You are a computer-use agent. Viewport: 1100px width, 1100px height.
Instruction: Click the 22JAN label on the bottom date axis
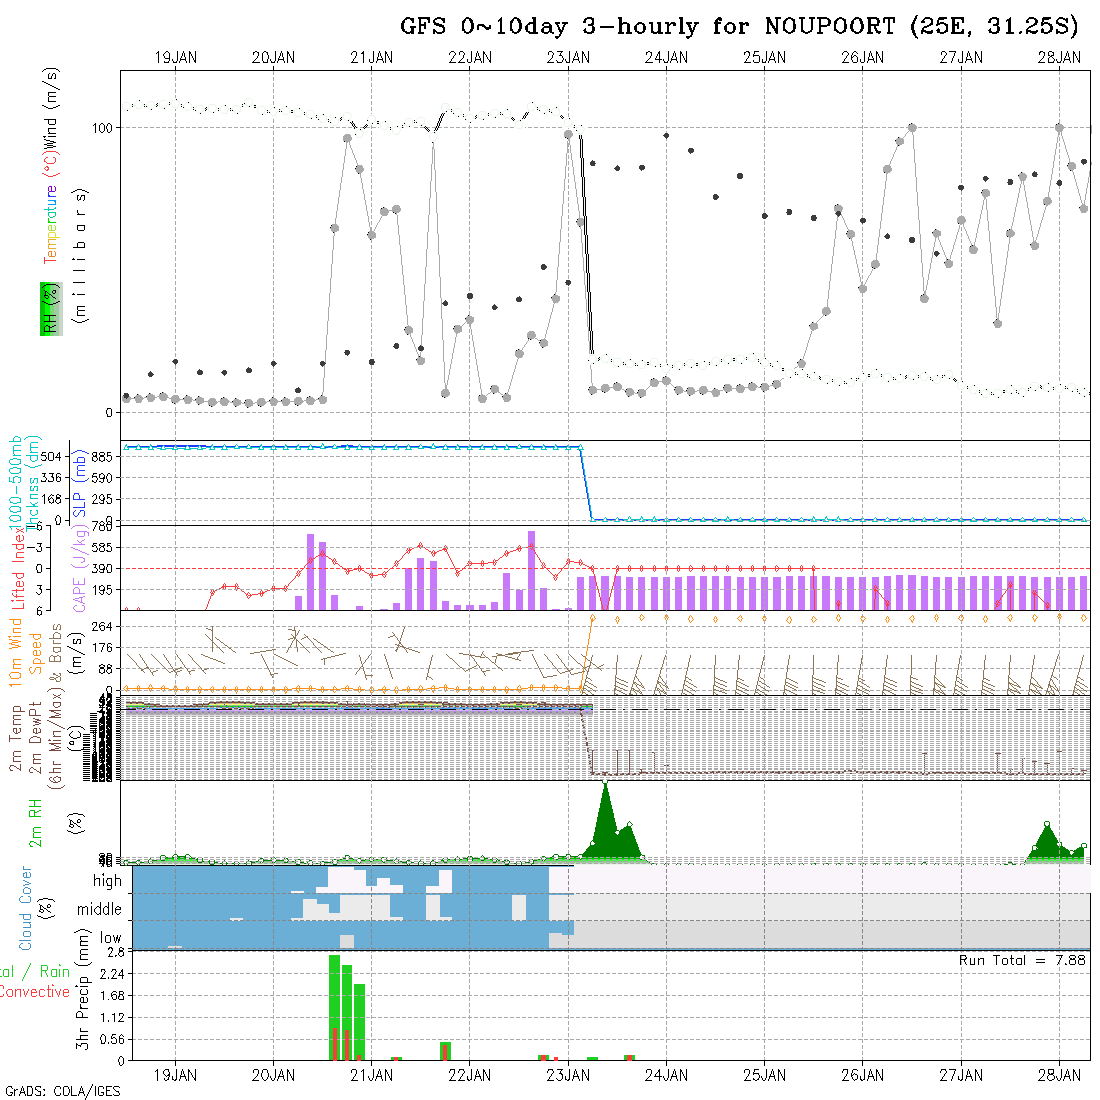click(470, 1075)
